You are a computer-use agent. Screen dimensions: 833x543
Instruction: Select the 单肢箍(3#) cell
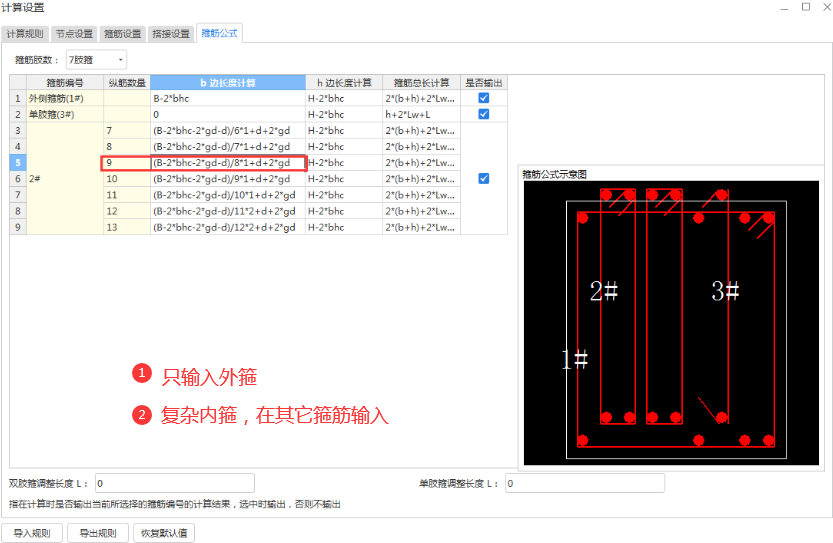(x=65, y=114)
